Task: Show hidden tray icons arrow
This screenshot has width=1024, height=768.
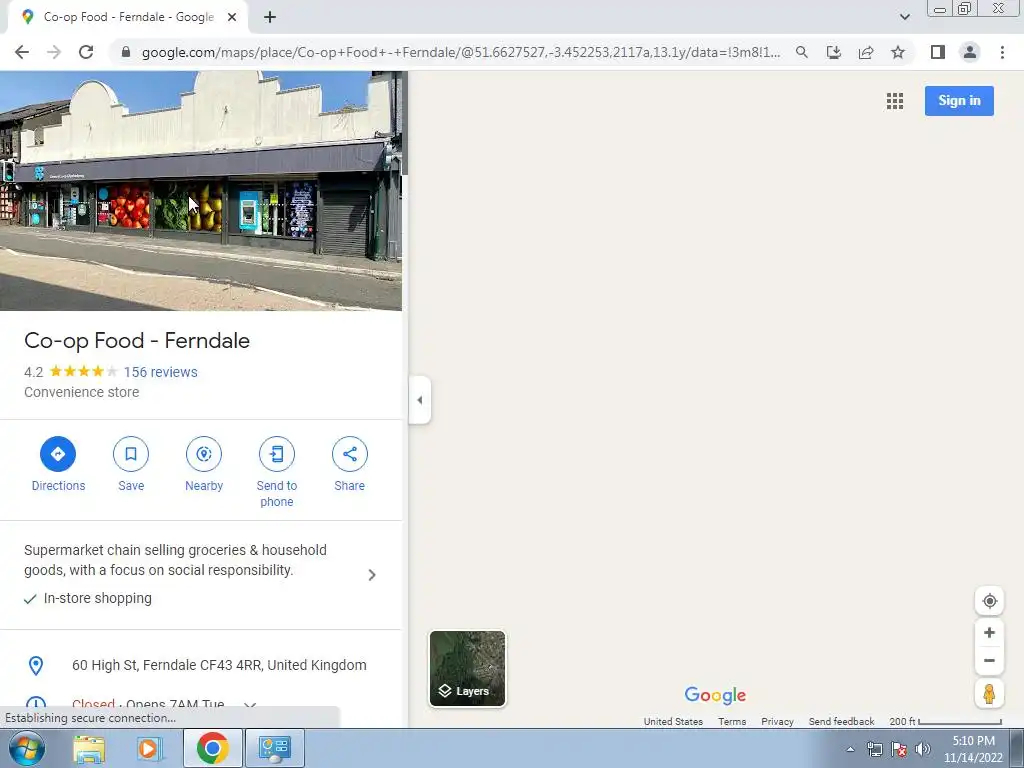Action: 850,749
